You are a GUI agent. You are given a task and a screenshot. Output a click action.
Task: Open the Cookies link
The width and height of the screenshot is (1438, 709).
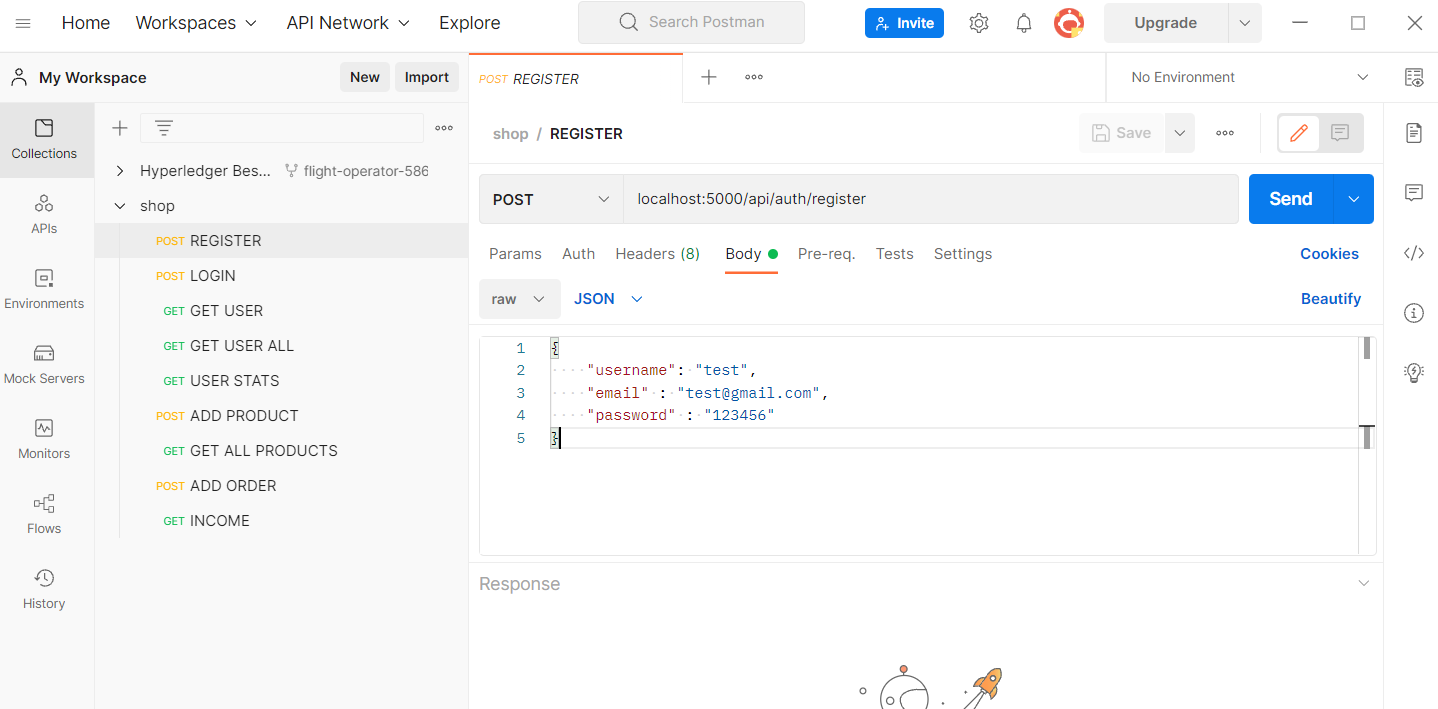pos(1329,254)
